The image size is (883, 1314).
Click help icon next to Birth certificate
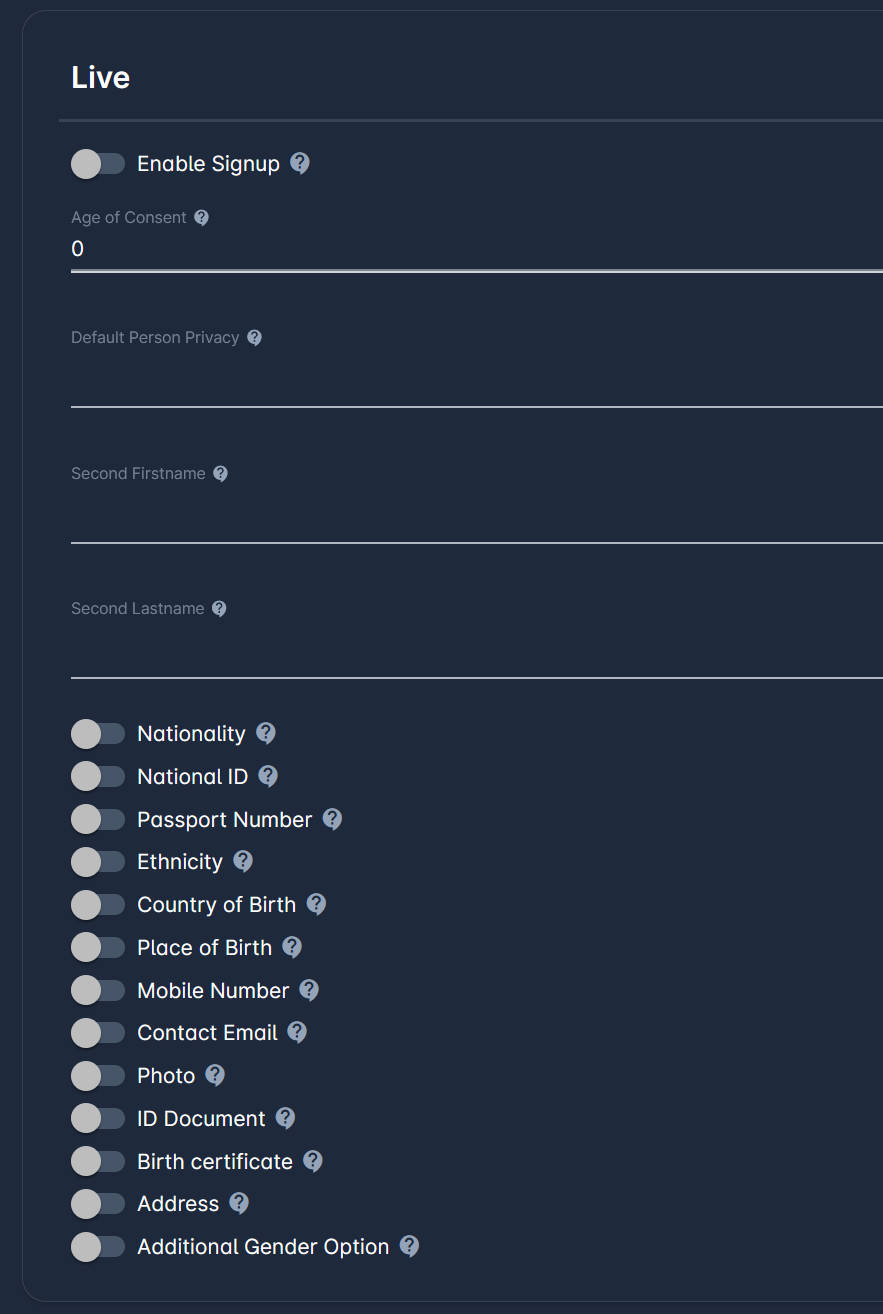313,1161
